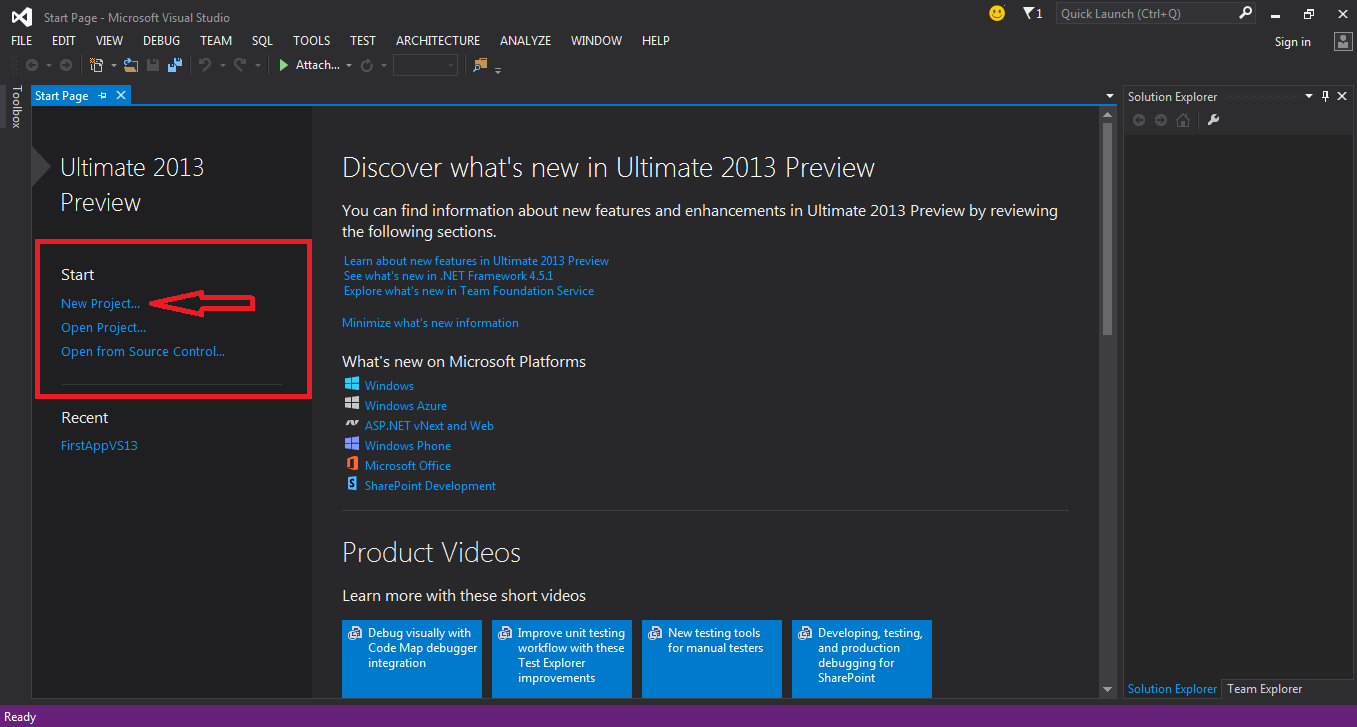The image size is (1357, 727).
Task: Click Solution Explorer Forward arrow icon
Action: 1161,120
